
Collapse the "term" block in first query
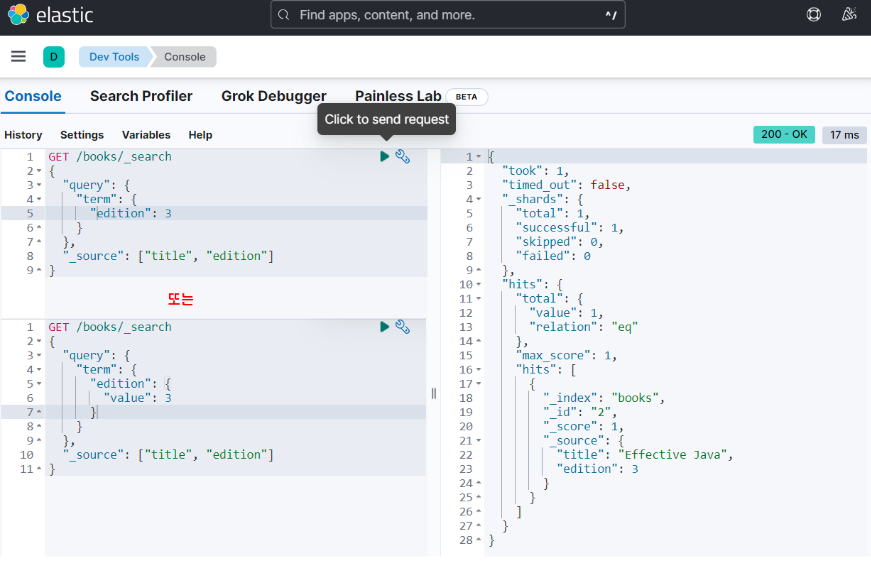pos(39,199)
